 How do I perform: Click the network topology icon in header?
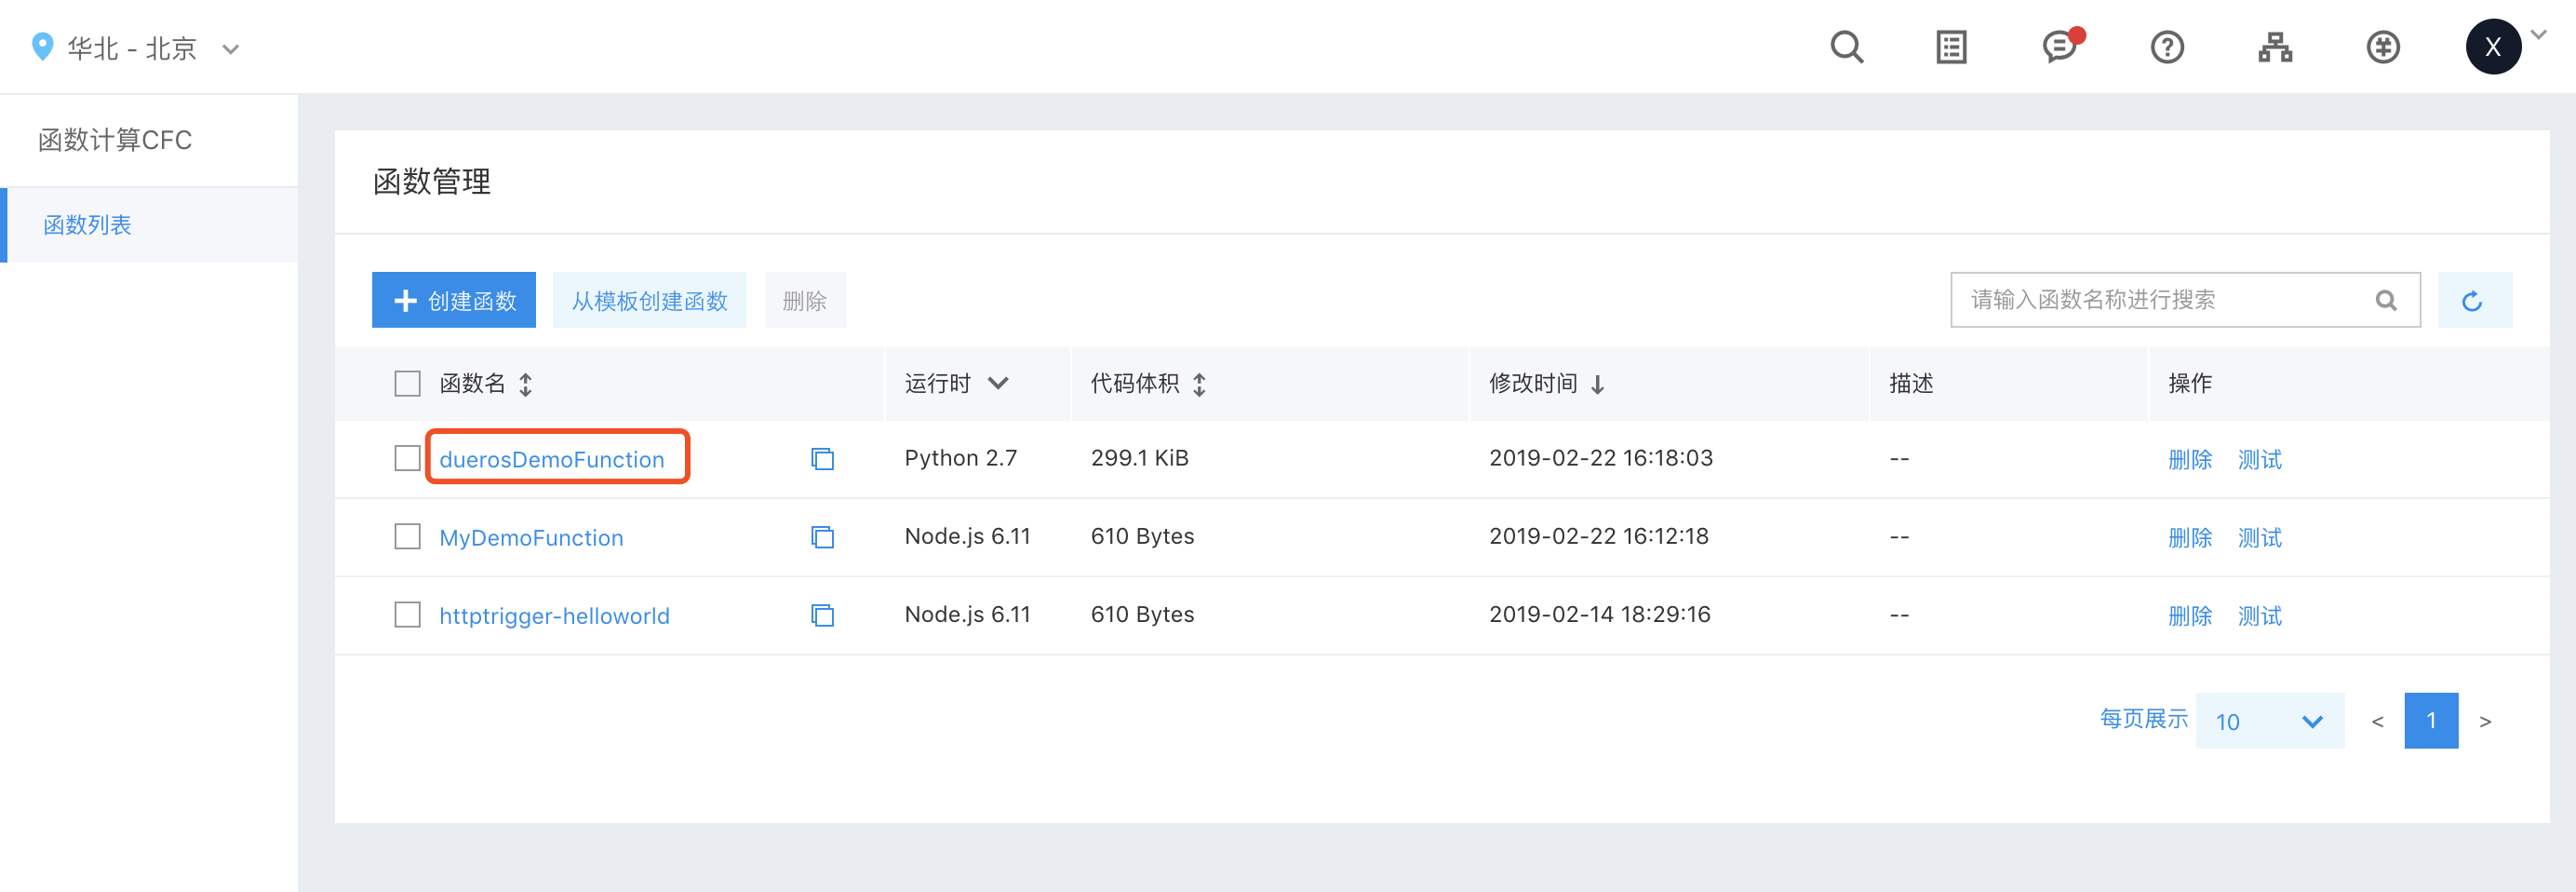(2275, 47)
